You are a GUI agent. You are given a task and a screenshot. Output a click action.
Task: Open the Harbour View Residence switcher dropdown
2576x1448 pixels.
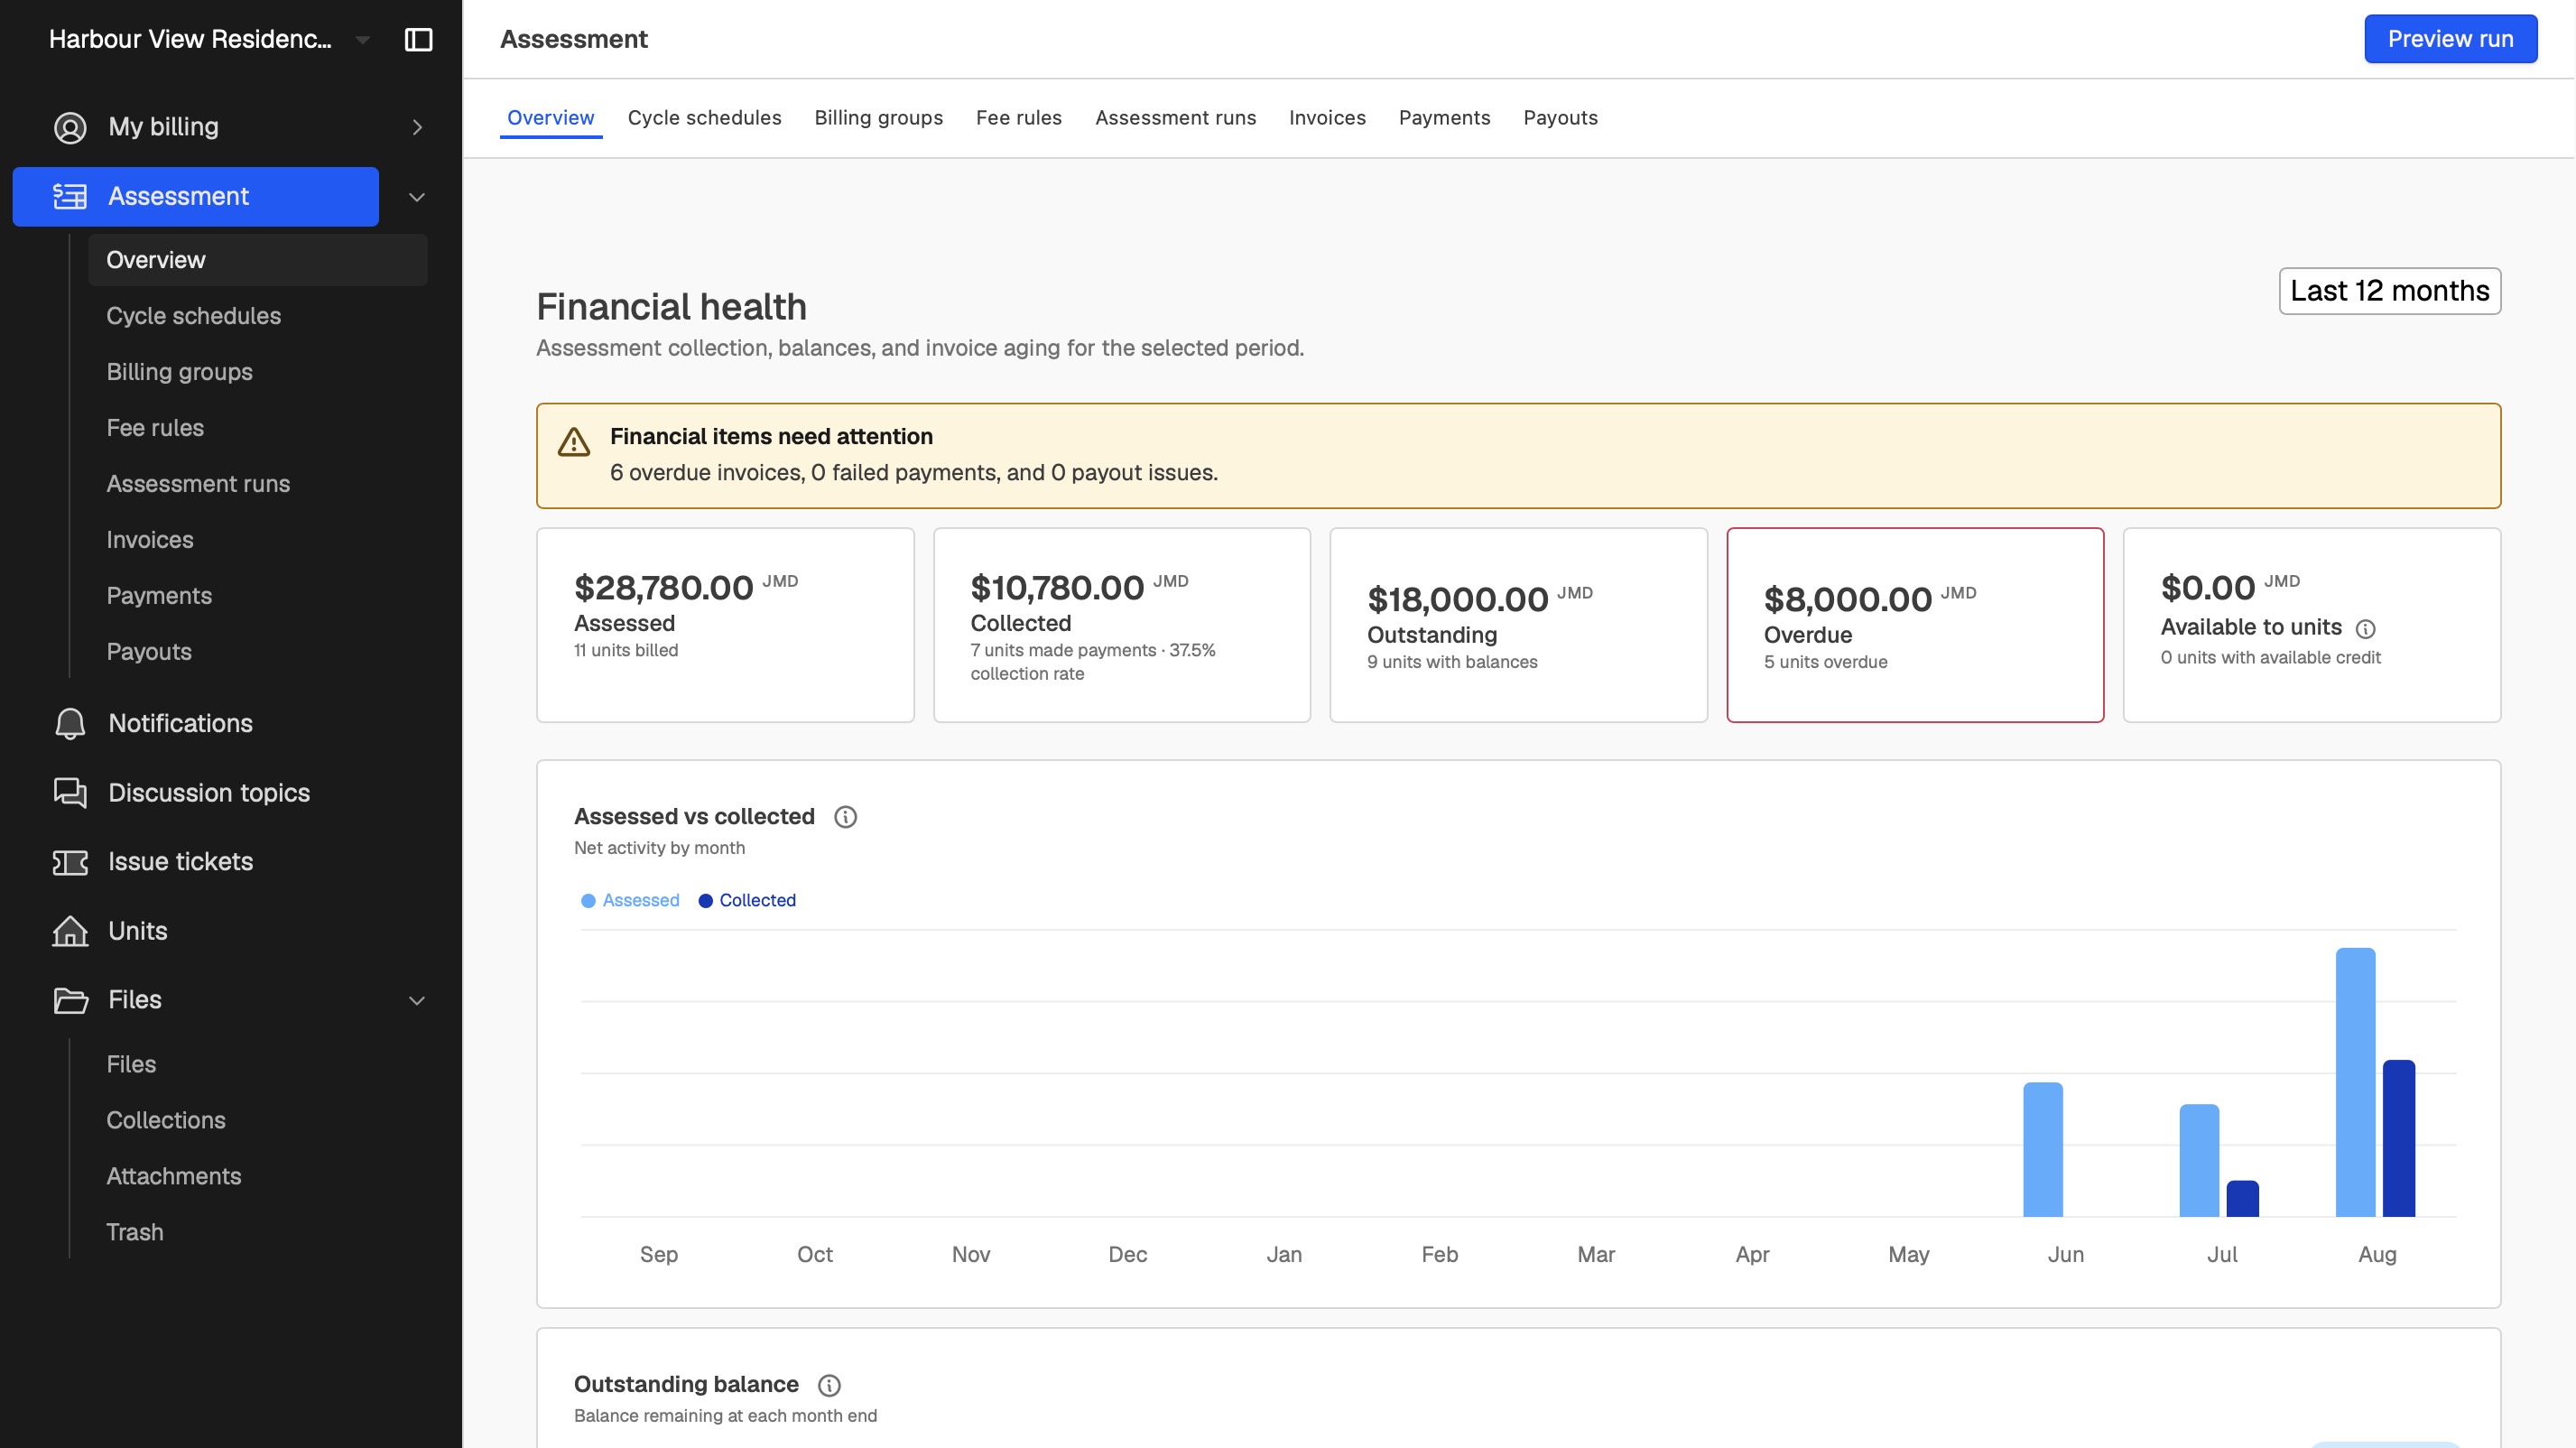[210, 39]
